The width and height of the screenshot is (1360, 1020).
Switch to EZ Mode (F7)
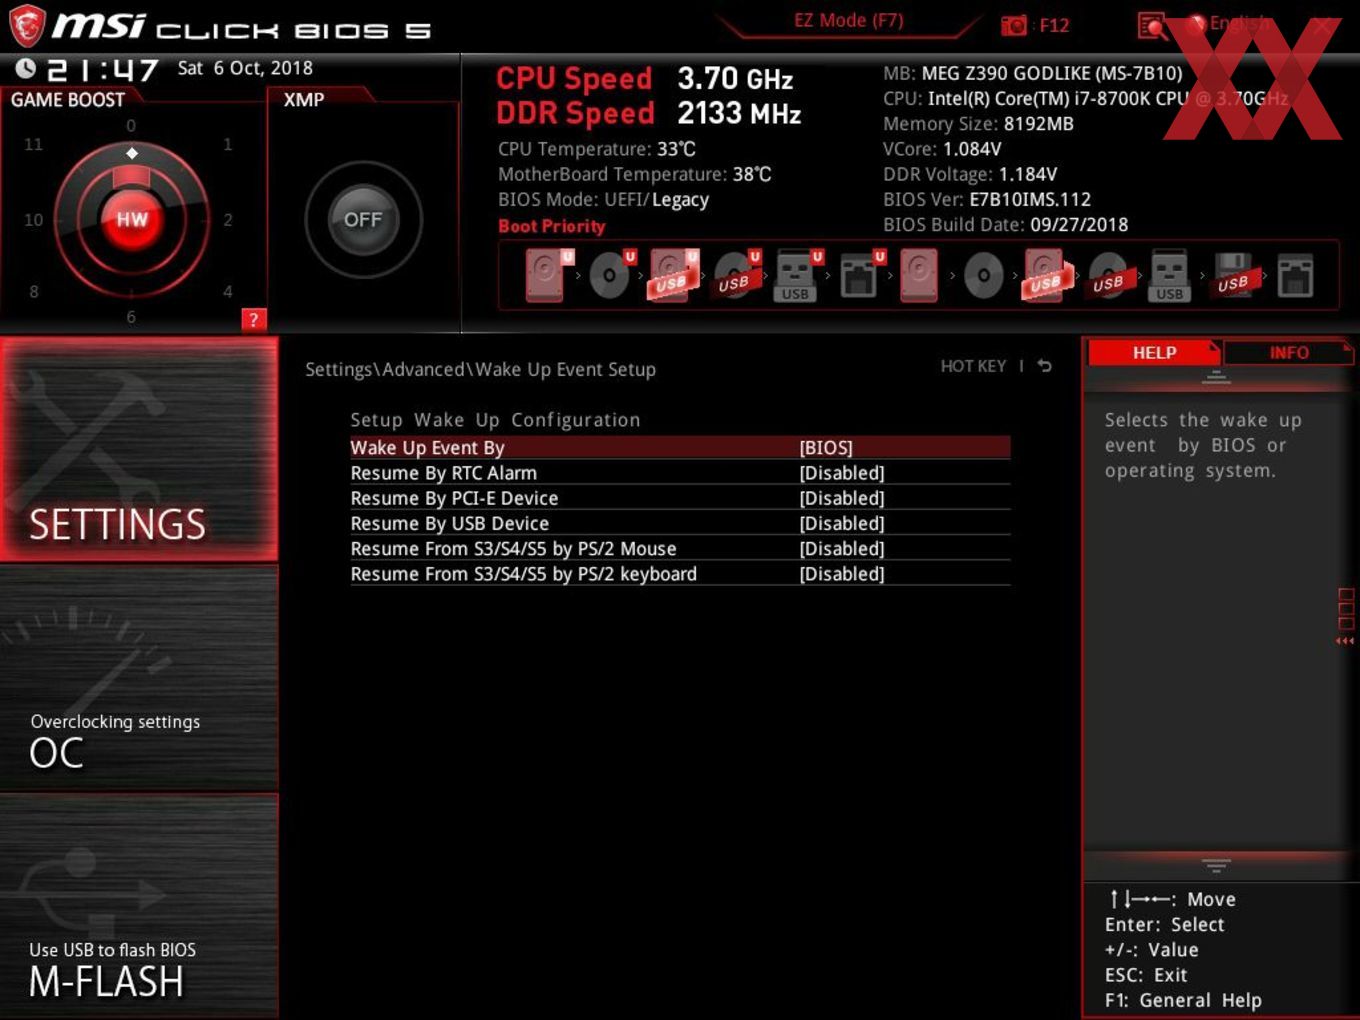[849, 20]
